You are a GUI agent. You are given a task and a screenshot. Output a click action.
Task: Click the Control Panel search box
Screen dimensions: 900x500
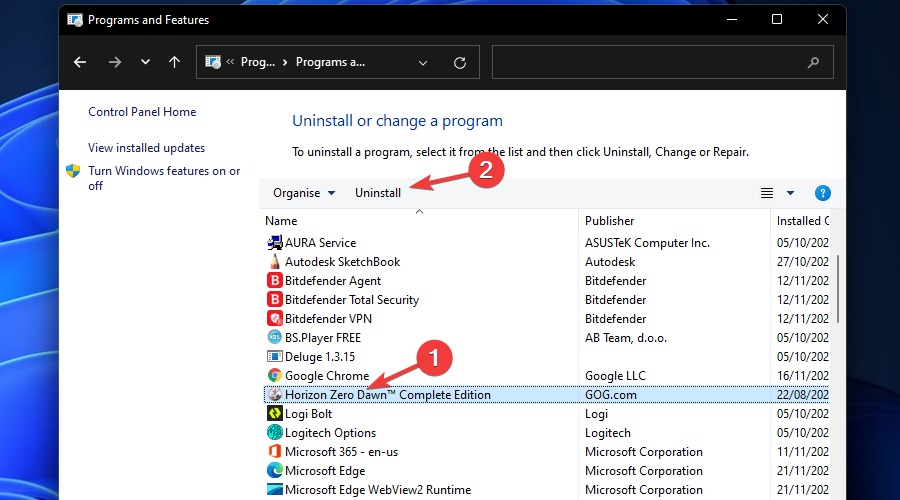(x=660, y=62)
